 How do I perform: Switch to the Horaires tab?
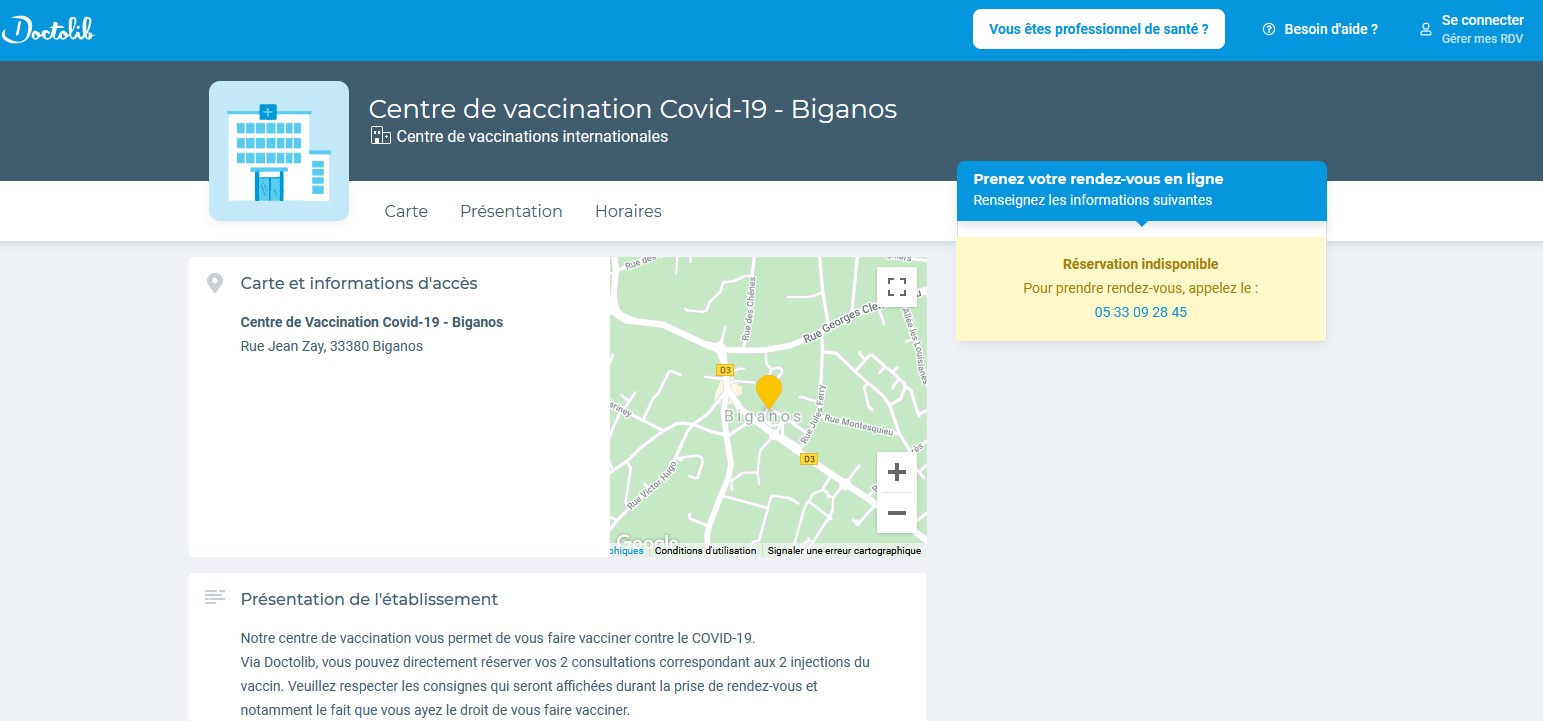[628, 211]
